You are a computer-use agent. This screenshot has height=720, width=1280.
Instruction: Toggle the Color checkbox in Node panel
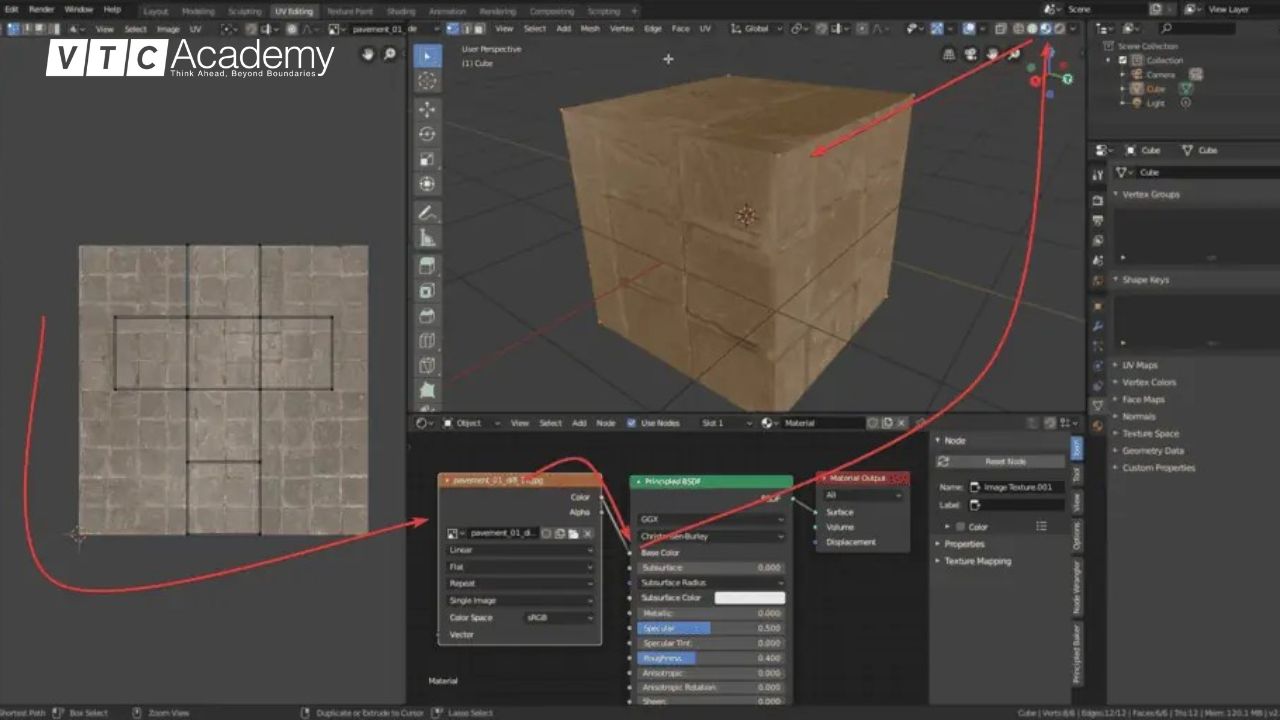click(x=961, y=526)
